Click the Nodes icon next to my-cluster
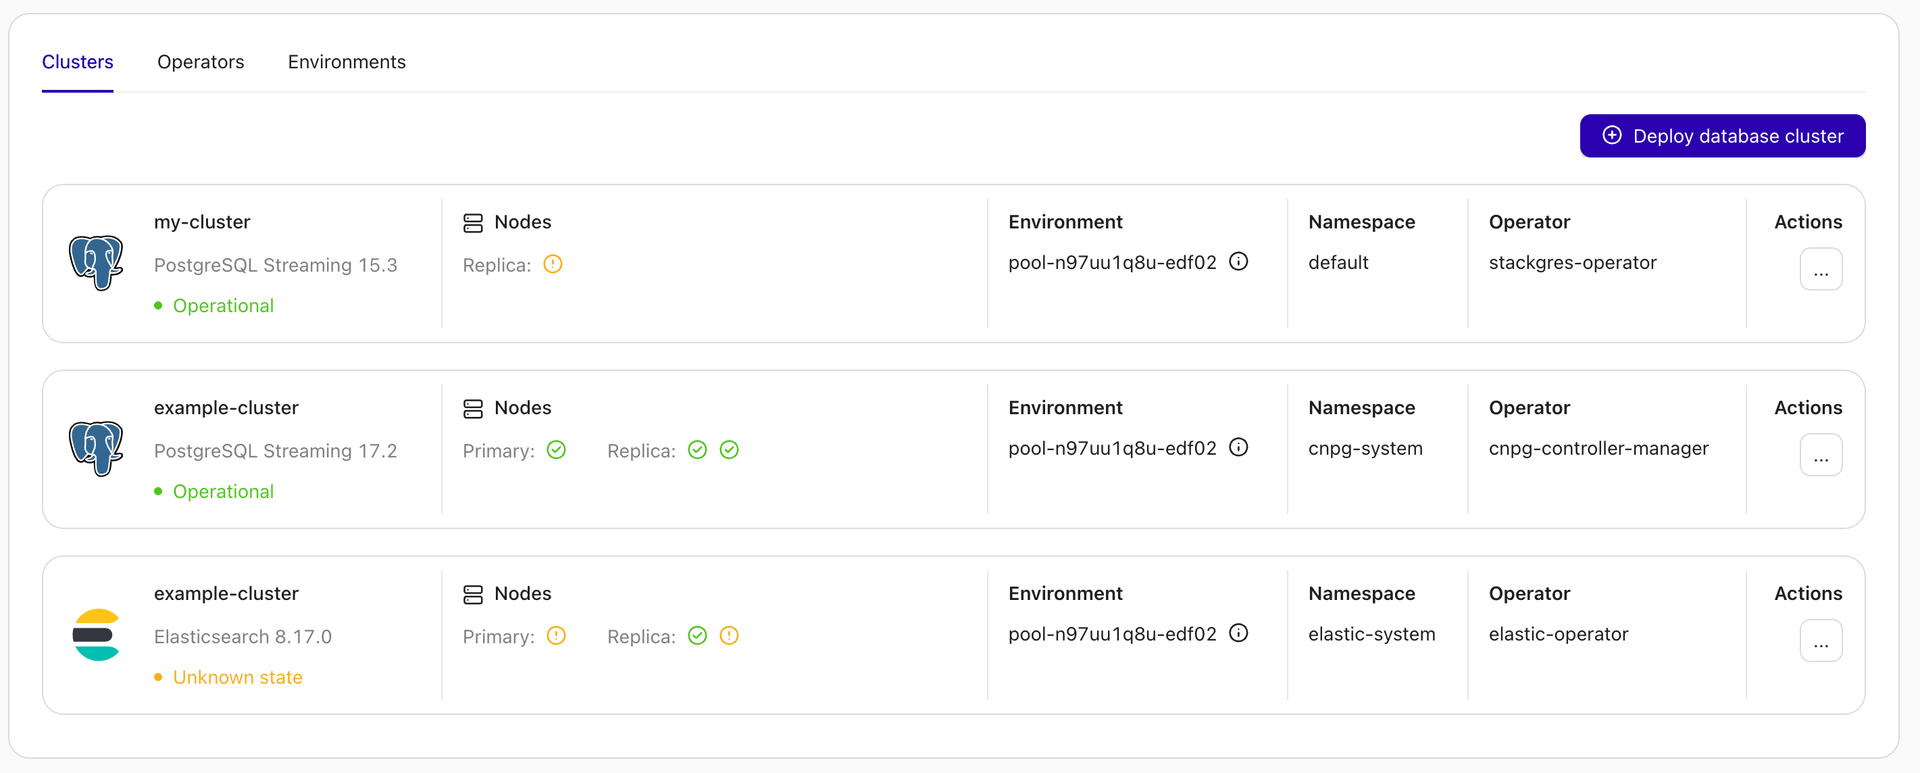Viewport: 1920px width, 773px height. 472,222
